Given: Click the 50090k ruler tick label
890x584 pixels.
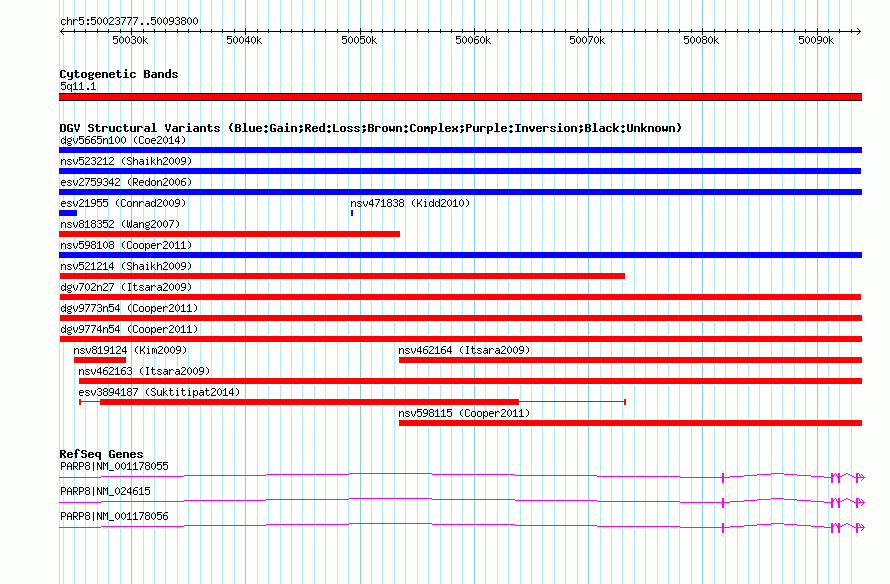Looking at the screenshot, I should 816,40.
